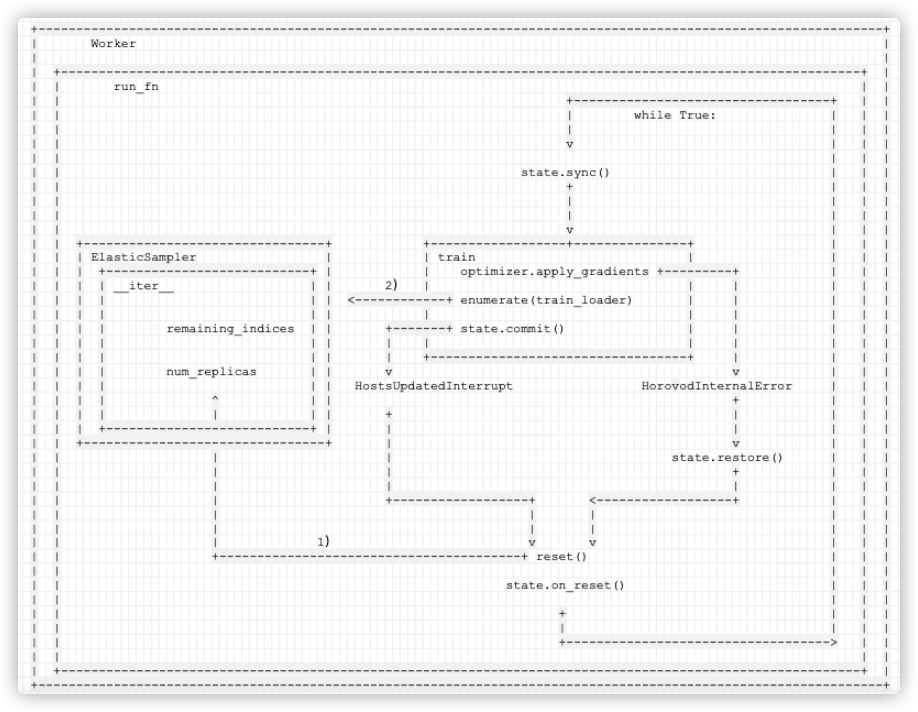Select state.on_reset() text

565,586
